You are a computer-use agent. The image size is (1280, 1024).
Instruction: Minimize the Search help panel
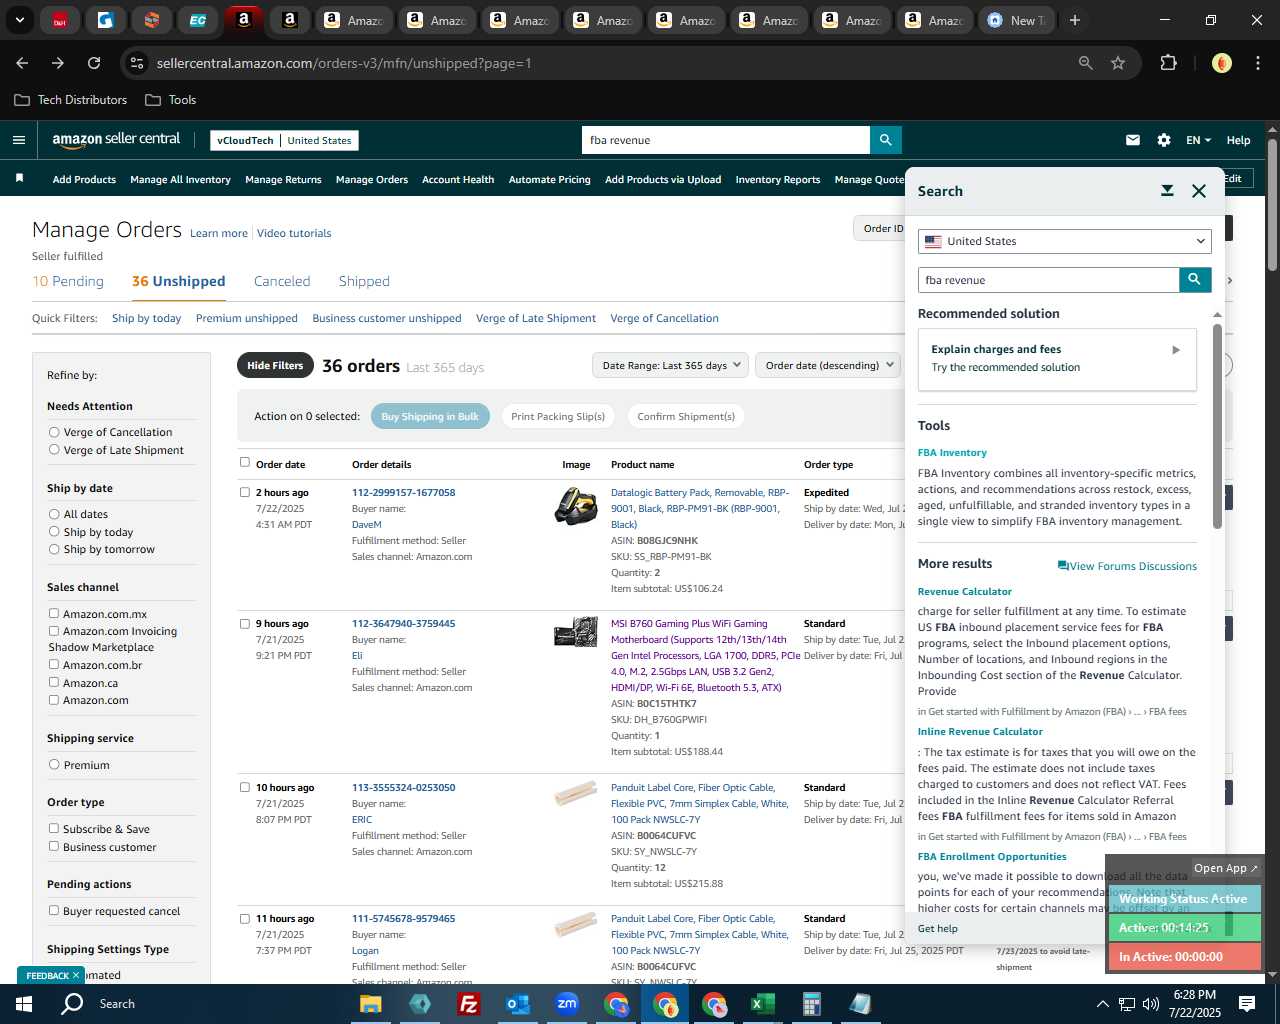1167,191
